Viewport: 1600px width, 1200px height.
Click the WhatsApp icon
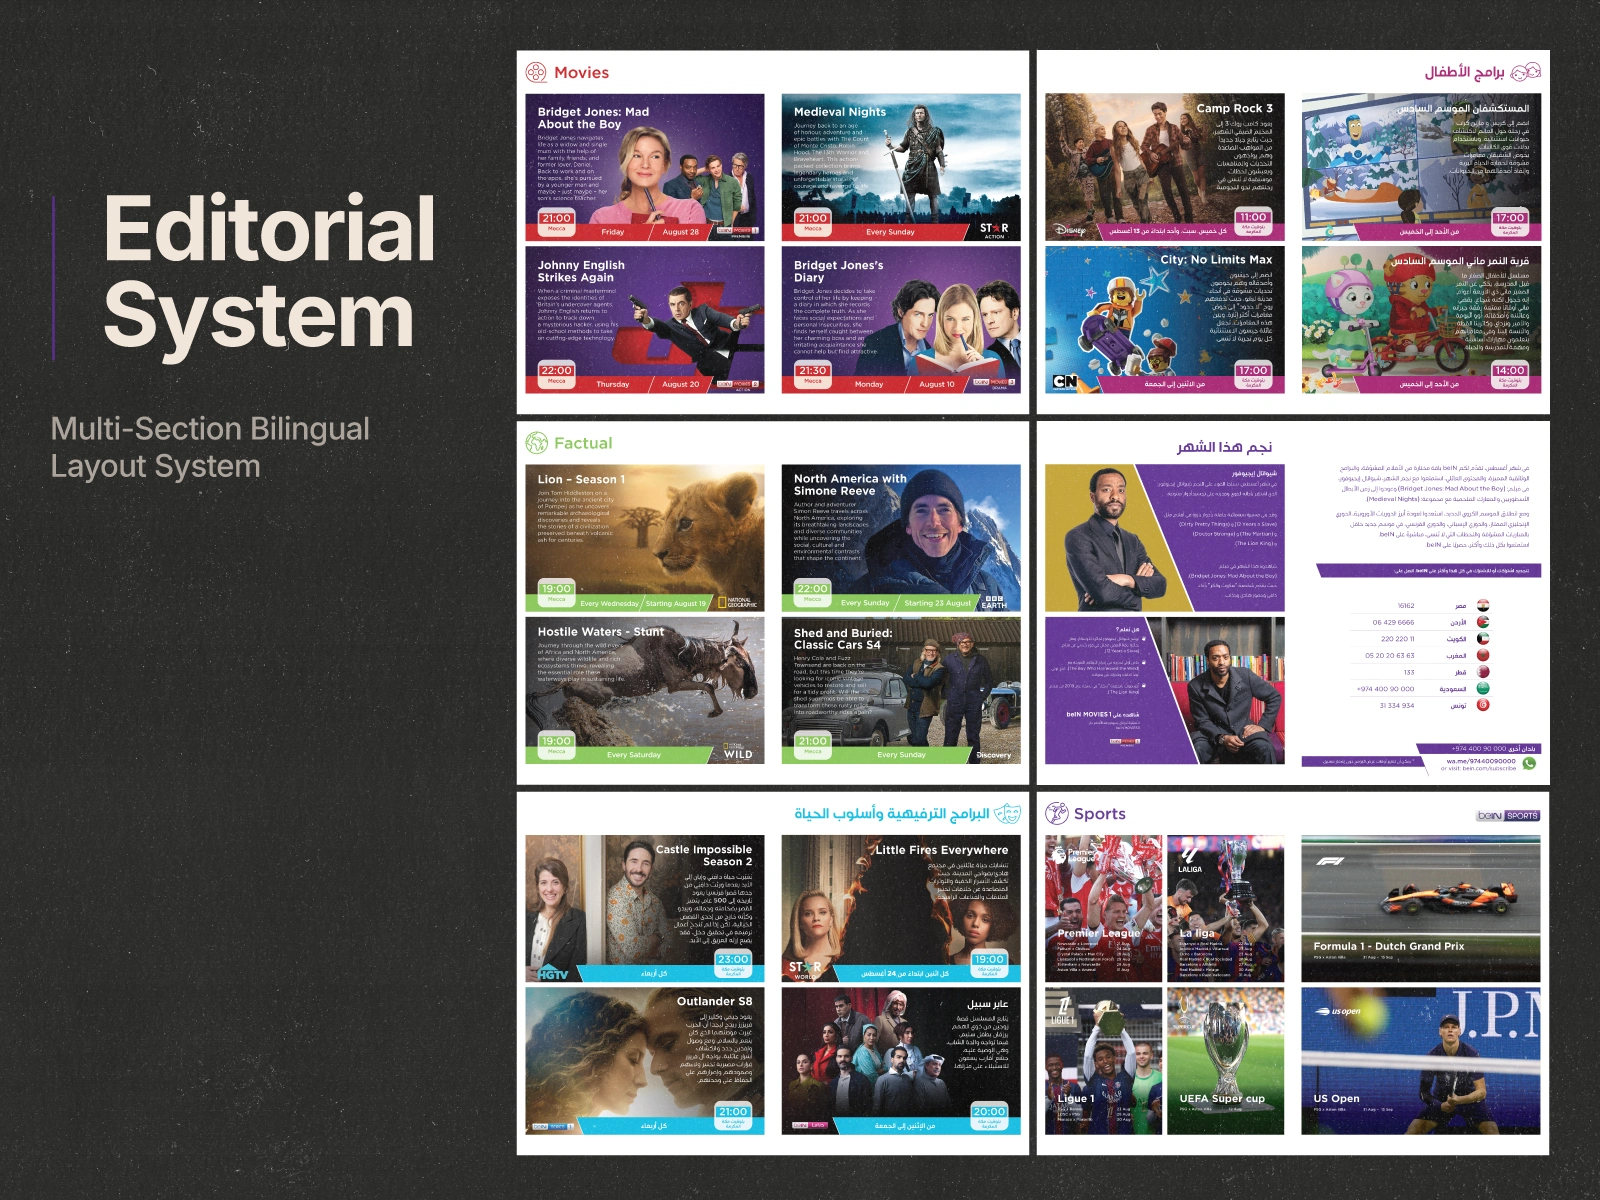(1528, 764)
